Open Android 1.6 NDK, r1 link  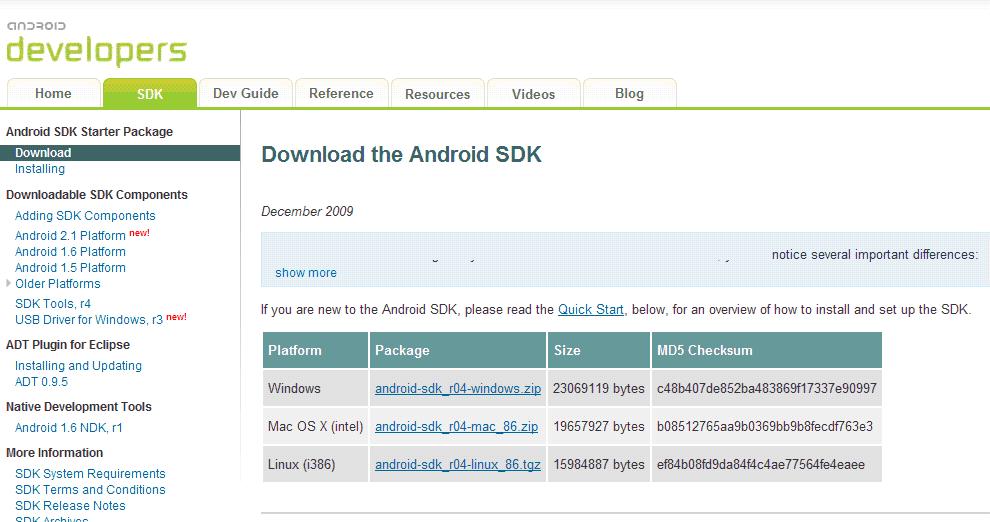pos(69,428)
